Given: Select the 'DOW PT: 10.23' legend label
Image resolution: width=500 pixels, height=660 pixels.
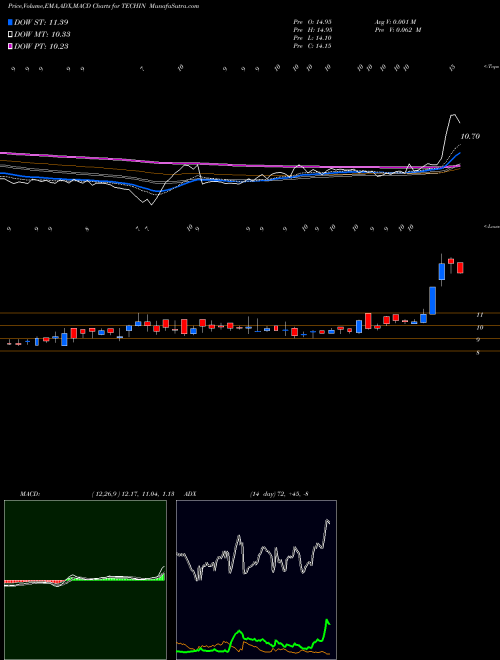Looking at the screenshot, I should point(41,46).
